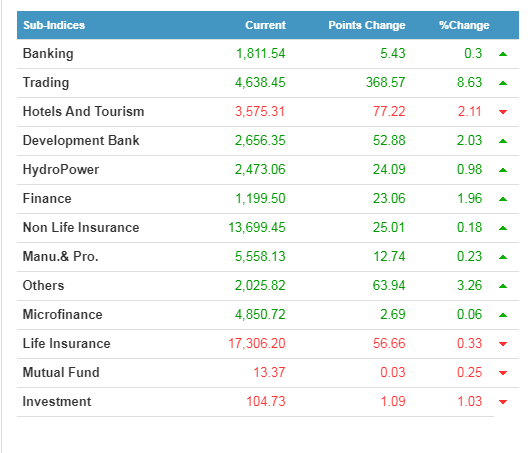Open the Non Life Insurance sub-index
The height and width of the screenshot is (453, 532).
[81, 227]
